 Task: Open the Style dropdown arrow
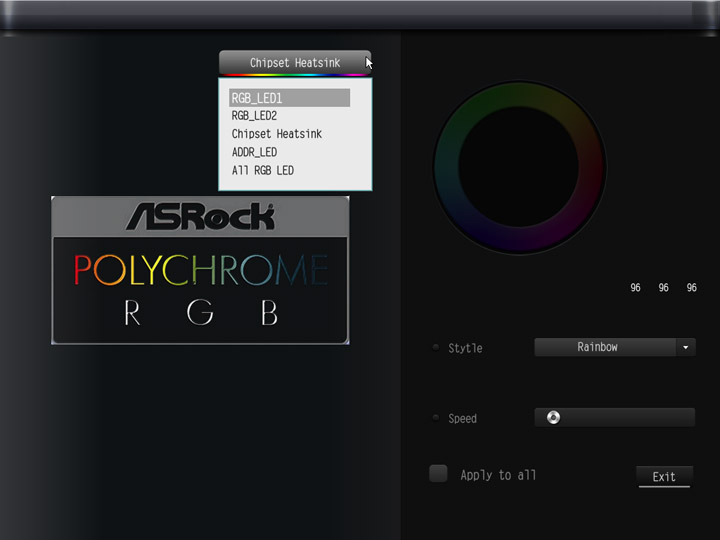tap(686, 347)
